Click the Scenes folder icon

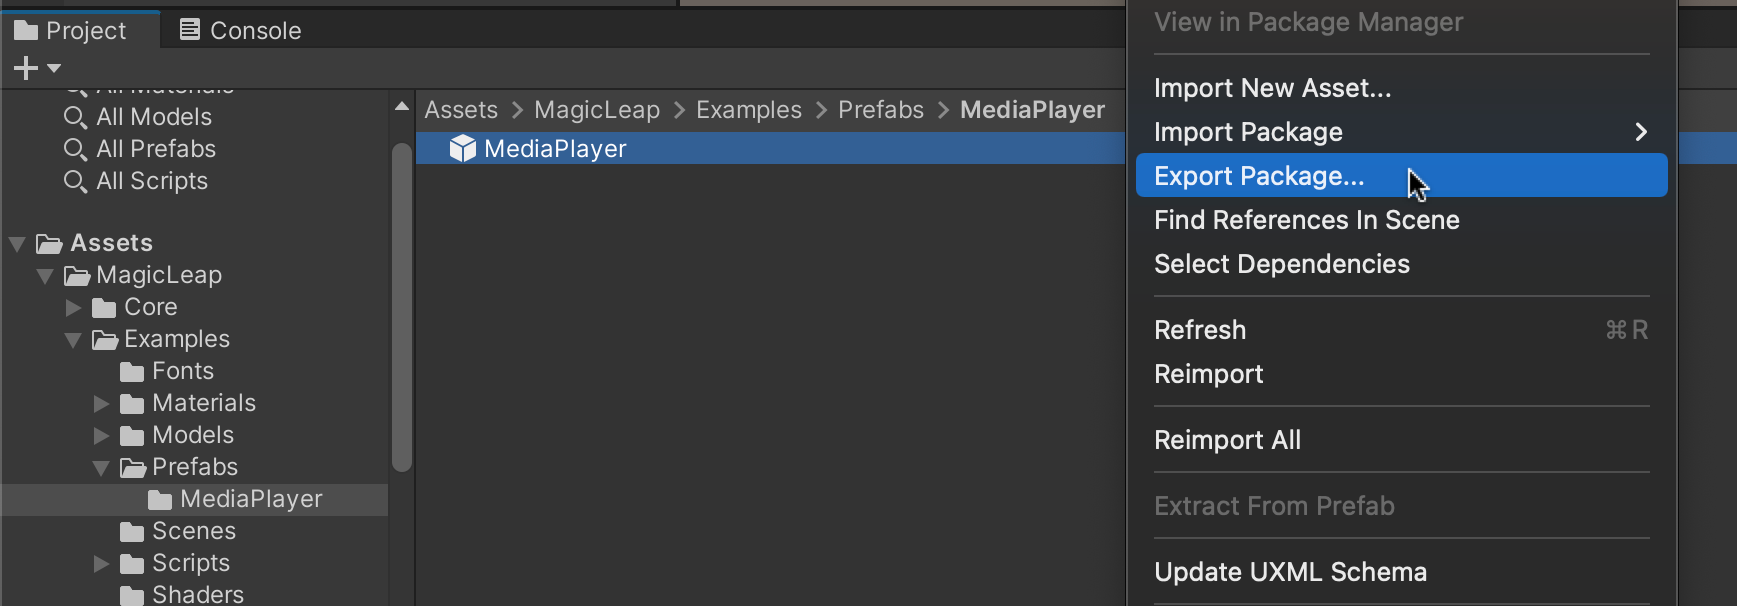(x=132, y=532)
